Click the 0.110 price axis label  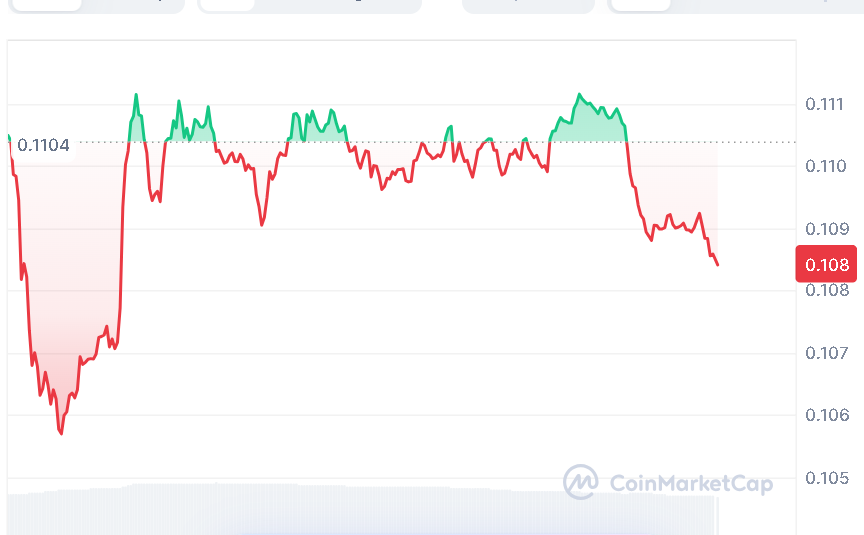[825, 166]
